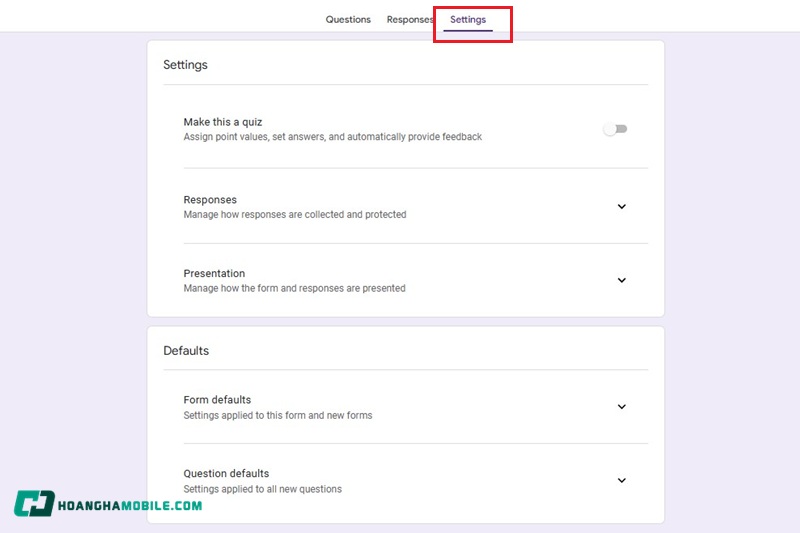Image resolution: width=800 pixels, height=533 pixels.
Task: Open the Responses tab
Action: click(x=410, y=20)
